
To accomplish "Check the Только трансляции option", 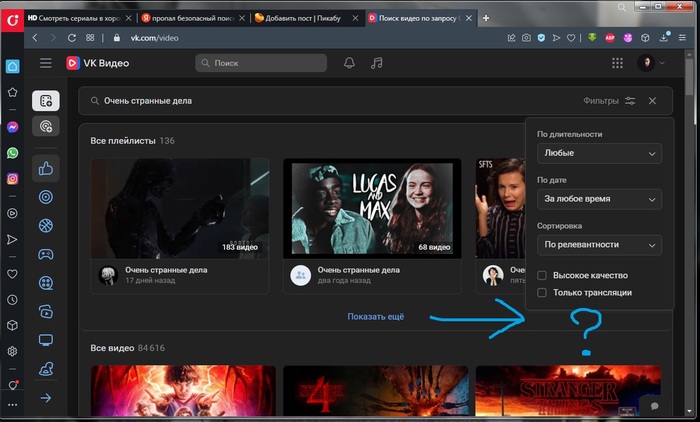I will tap(542, 293).
